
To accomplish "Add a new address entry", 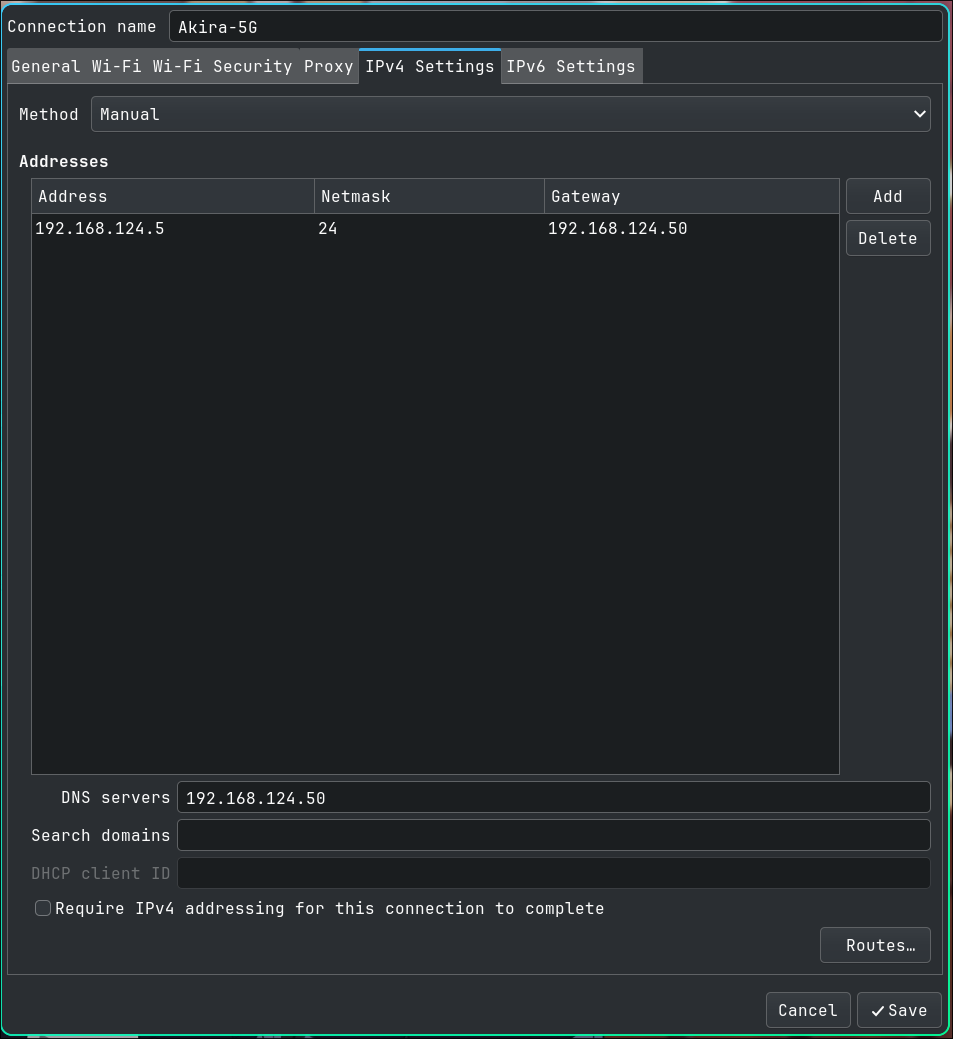I will point(888,196).
